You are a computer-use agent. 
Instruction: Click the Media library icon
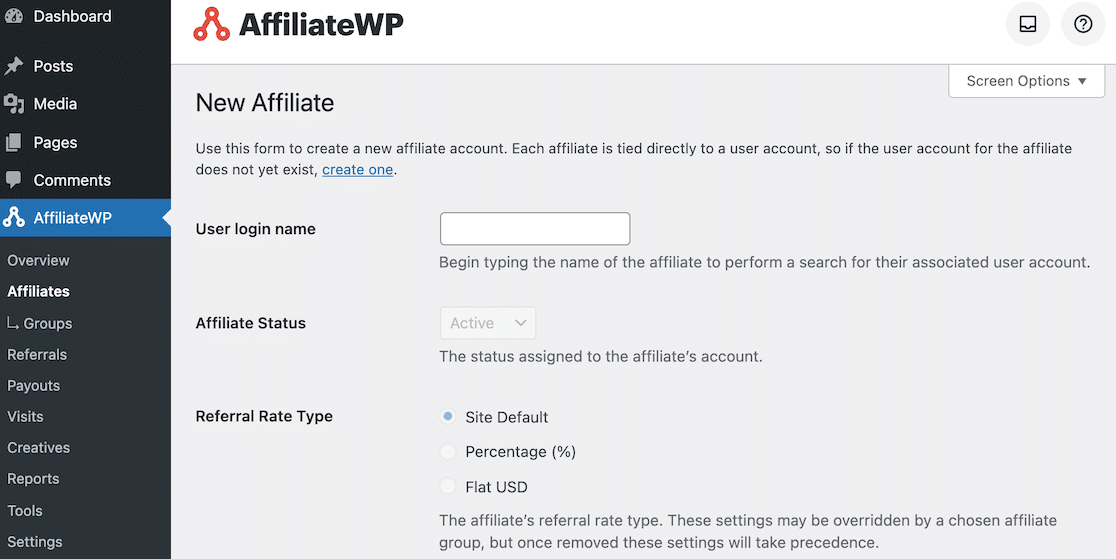coord(14,104)
